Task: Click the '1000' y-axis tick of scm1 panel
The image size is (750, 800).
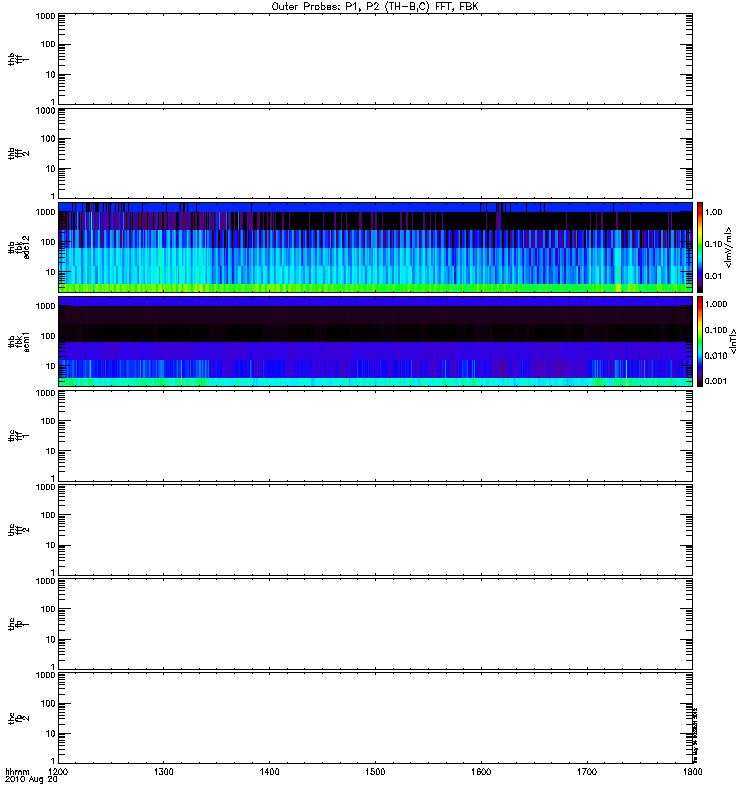Action: pyautogui.click(x=45, y=306)
